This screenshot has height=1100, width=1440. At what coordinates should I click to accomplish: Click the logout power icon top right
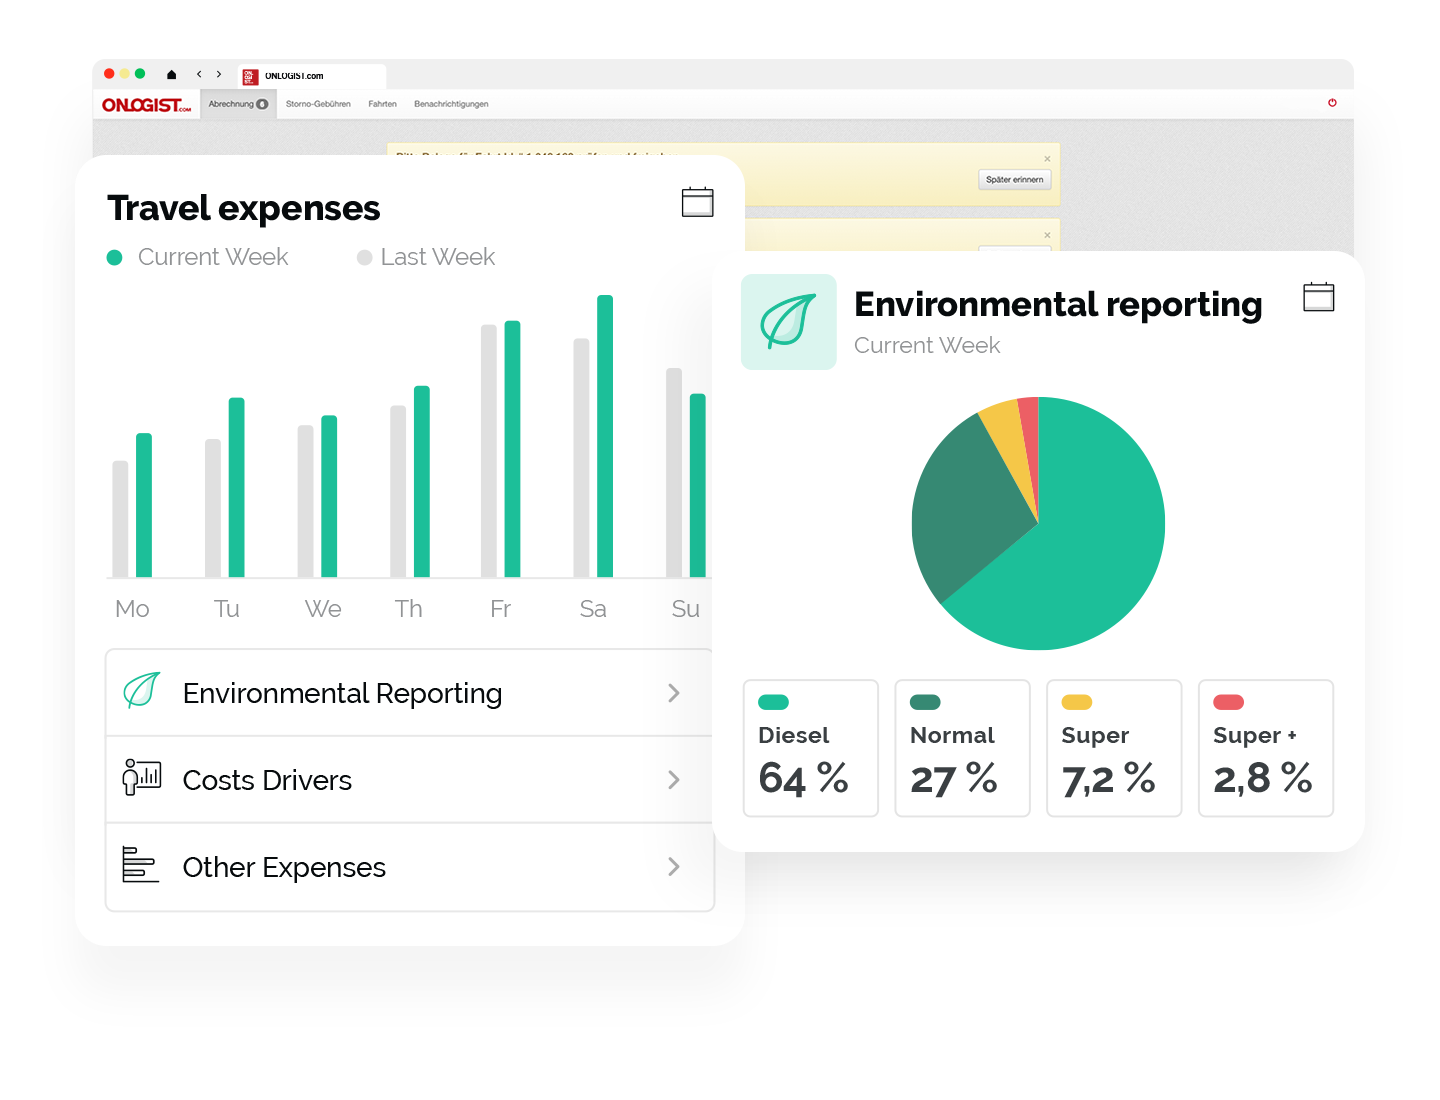[1332, 103]
